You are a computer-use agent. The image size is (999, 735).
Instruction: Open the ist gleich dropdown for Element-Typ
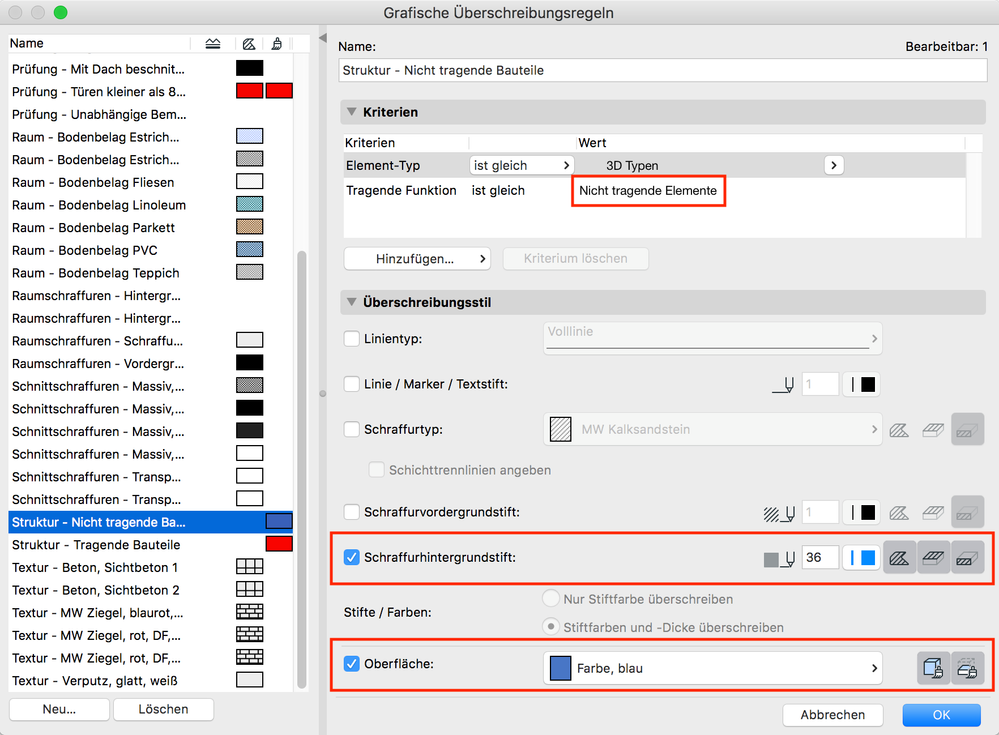(522, 166)
